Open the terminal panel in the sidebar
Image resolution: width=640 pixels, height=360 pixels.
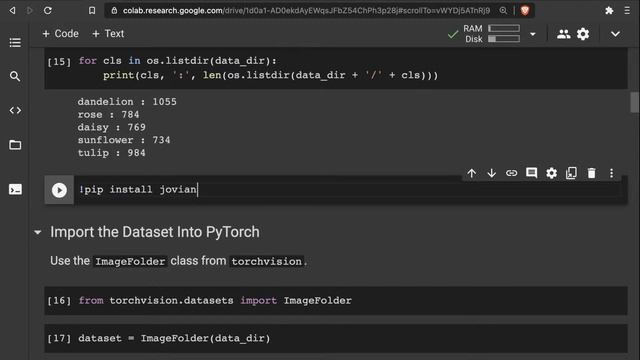coord(15,189)
